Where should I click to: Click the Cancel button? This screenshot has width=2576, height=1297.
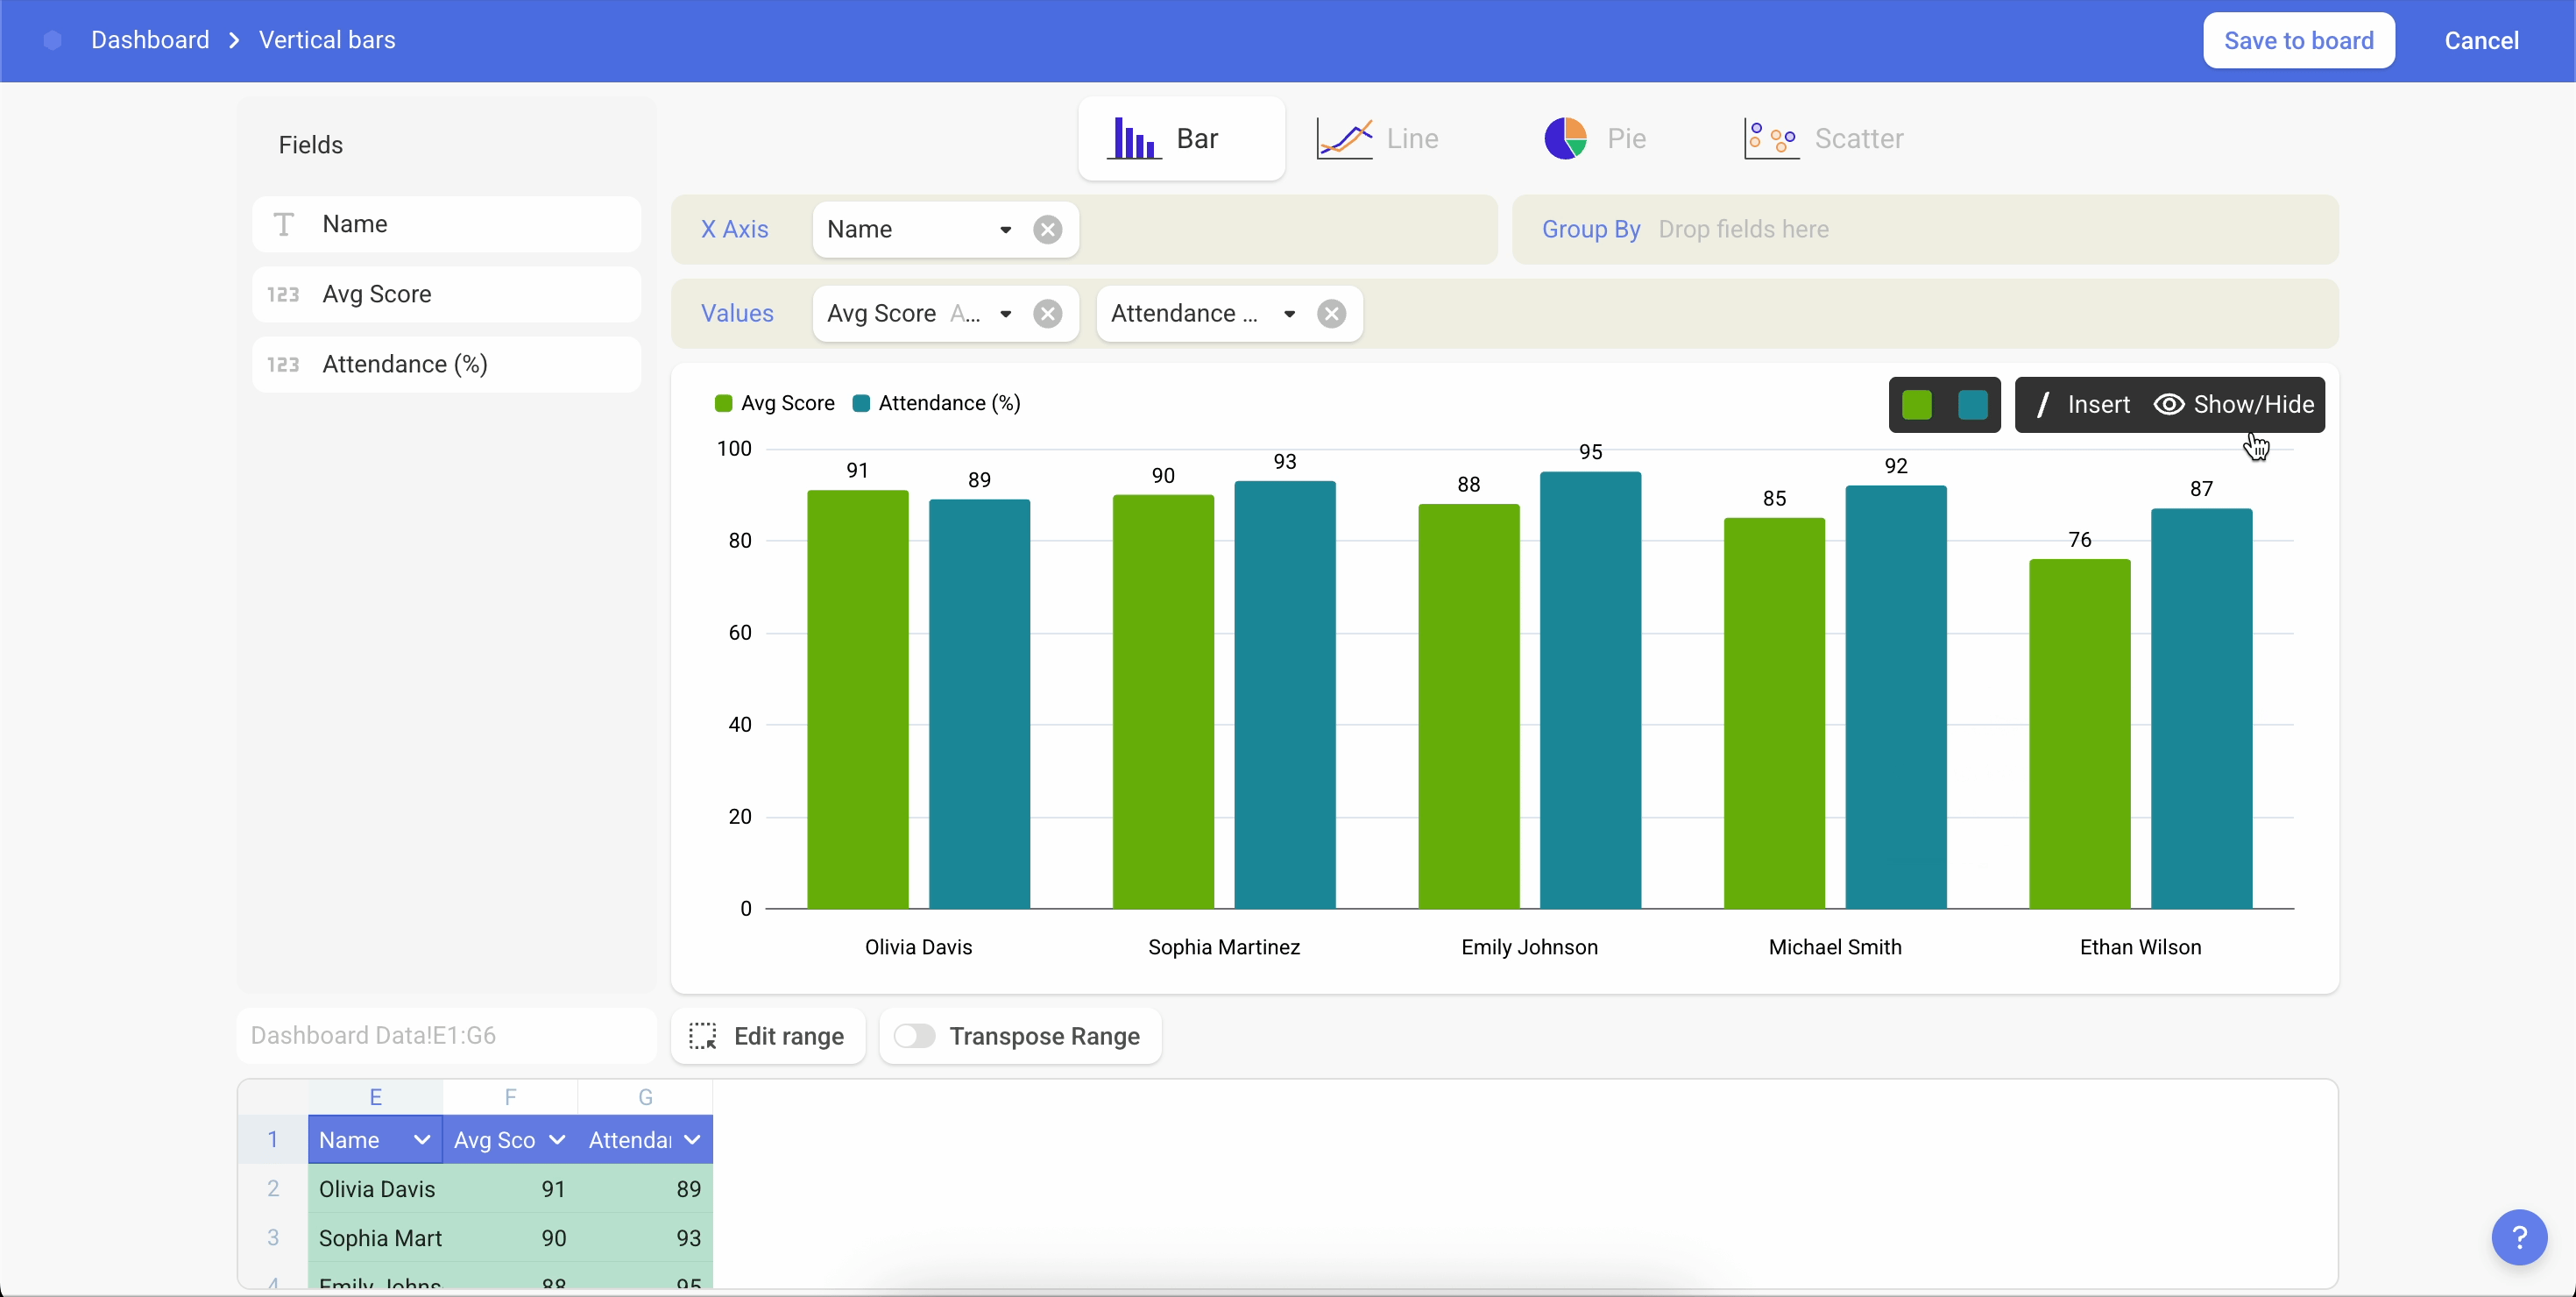click(2481, 41)
